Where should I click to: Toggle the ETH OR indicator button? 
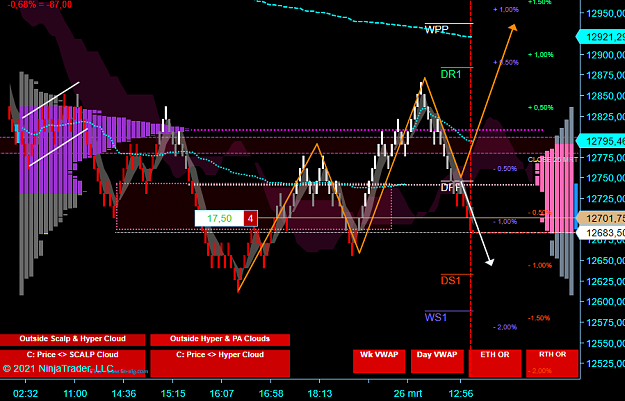(495, 363)
